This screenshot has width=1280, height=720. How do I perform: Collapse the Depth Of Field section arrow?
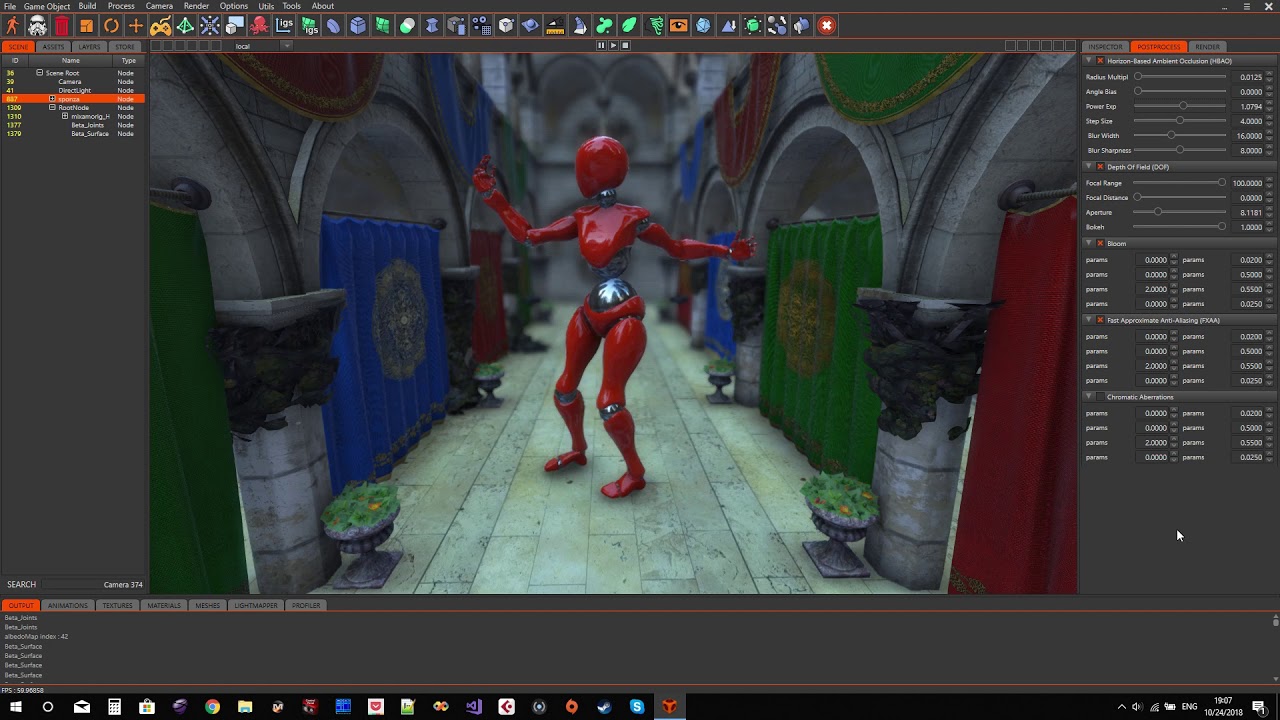tap(1089, 167)
